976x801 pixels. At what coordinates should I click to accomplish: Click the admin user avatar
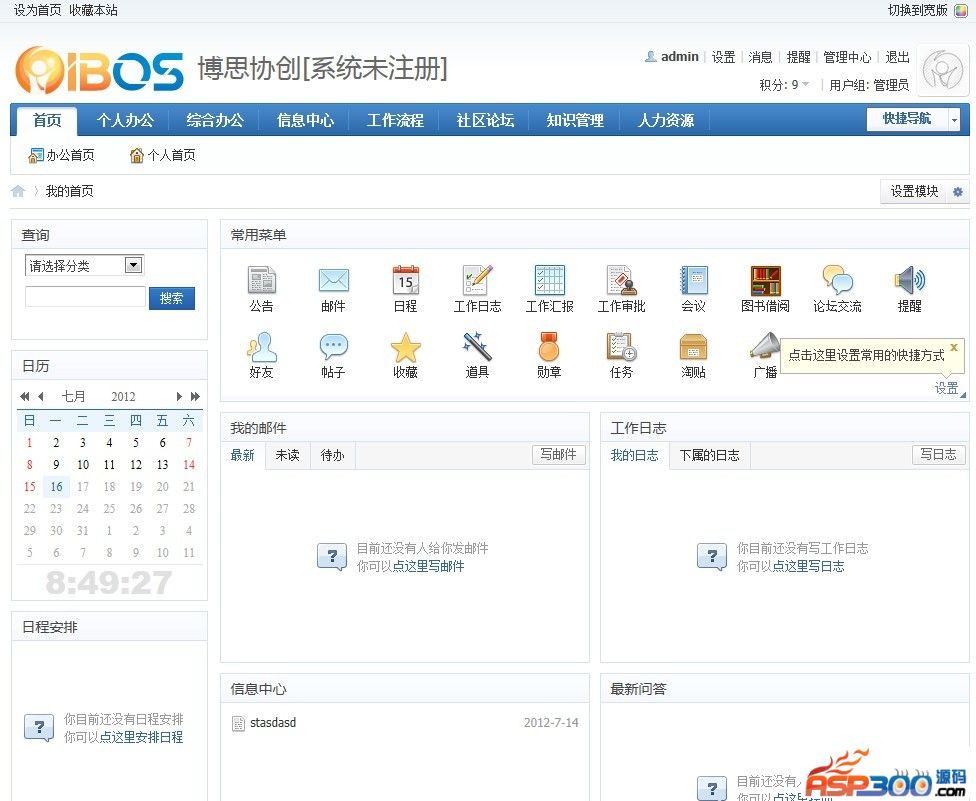click(942, 70)
